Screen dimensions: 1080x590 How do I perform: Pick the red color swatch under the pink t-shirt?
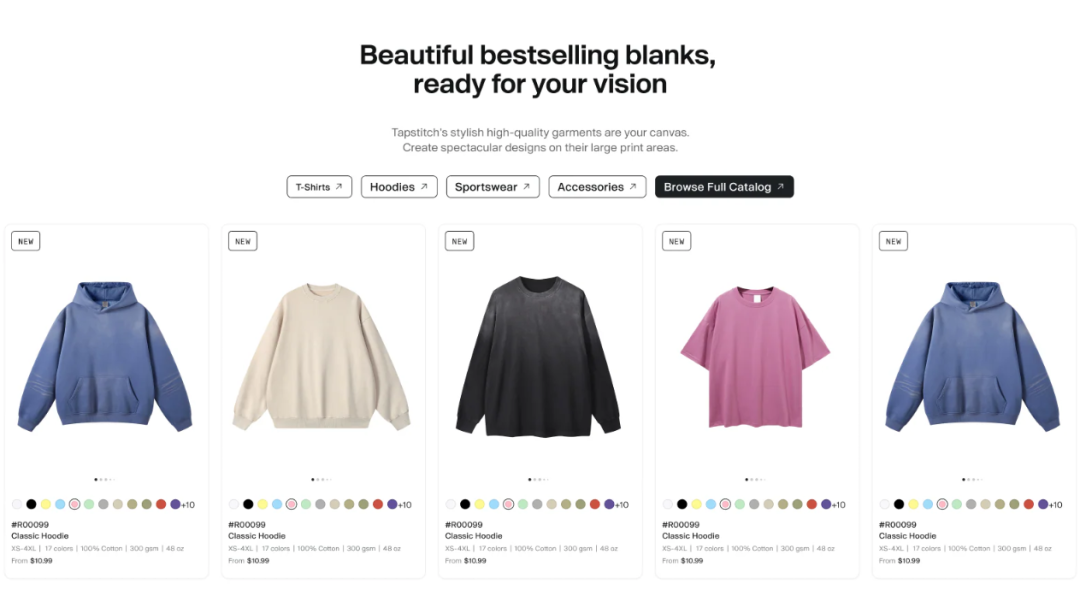pyautogui.click(x=812, y=505)
